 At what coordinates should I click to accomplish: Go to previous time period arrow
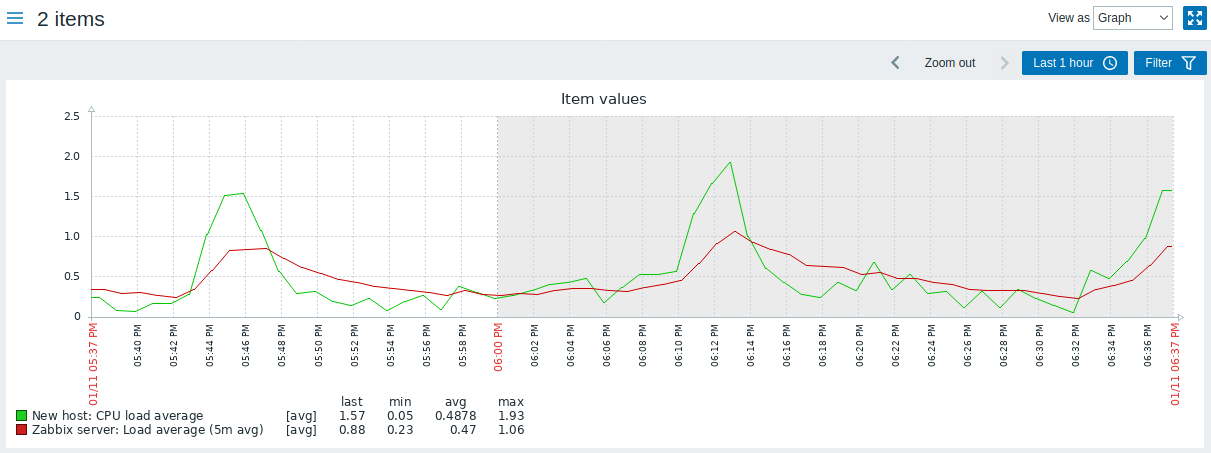896,63
